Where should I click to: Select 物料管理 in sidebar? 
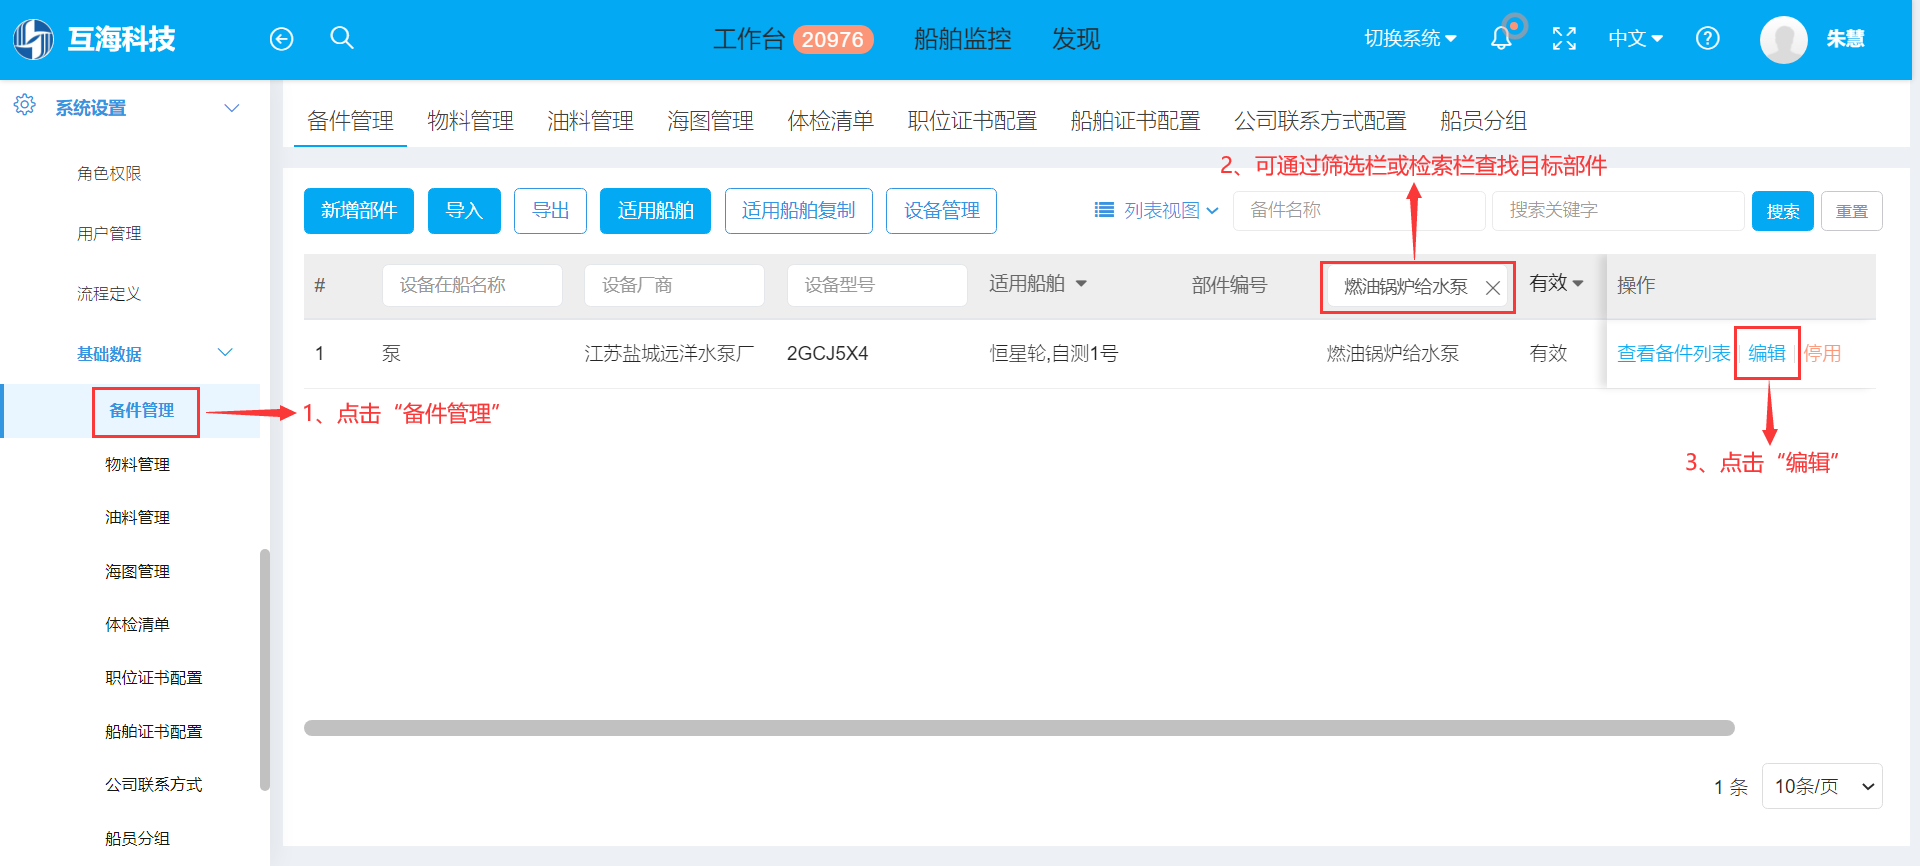point(137,464)
